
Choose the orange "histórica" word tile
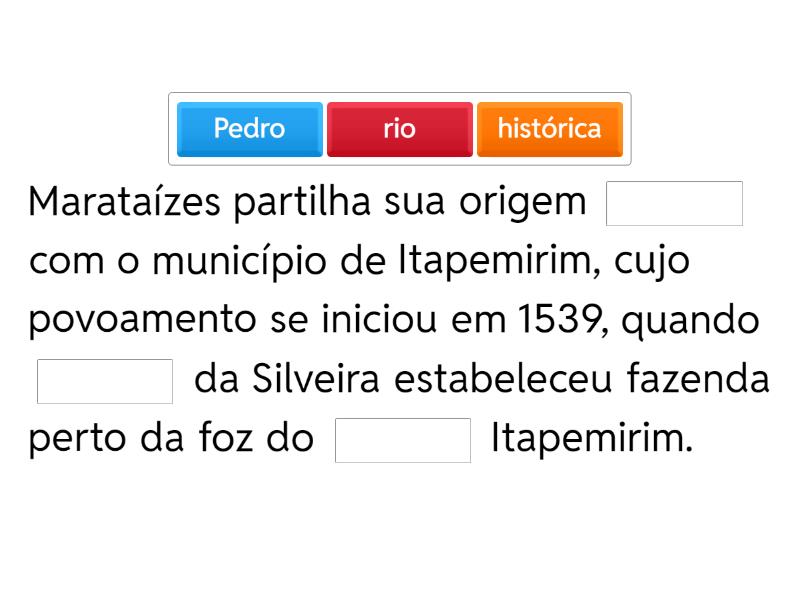pos(549,129)
